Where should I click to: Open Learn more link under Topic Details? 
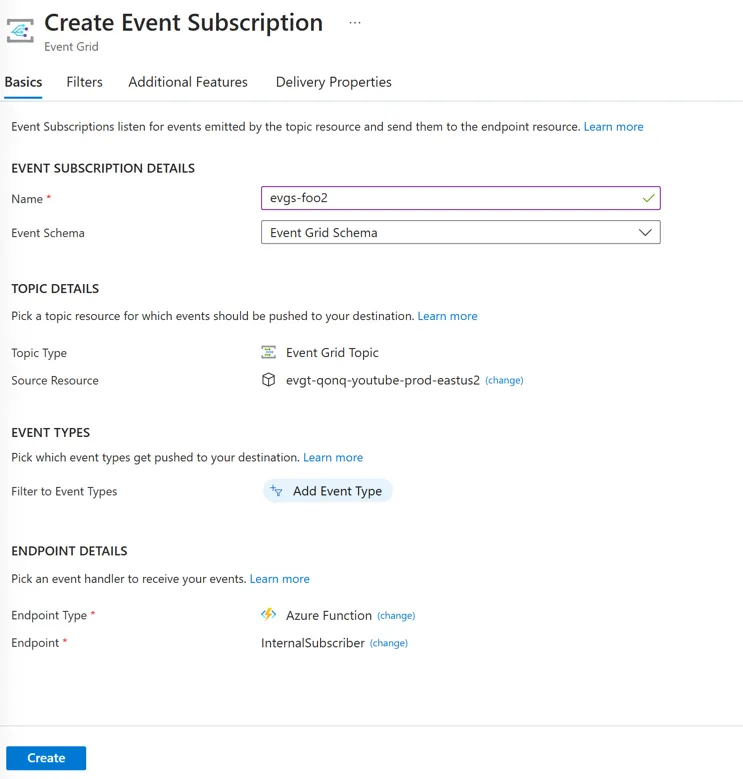pyautogui.click(x=447, y=316)
